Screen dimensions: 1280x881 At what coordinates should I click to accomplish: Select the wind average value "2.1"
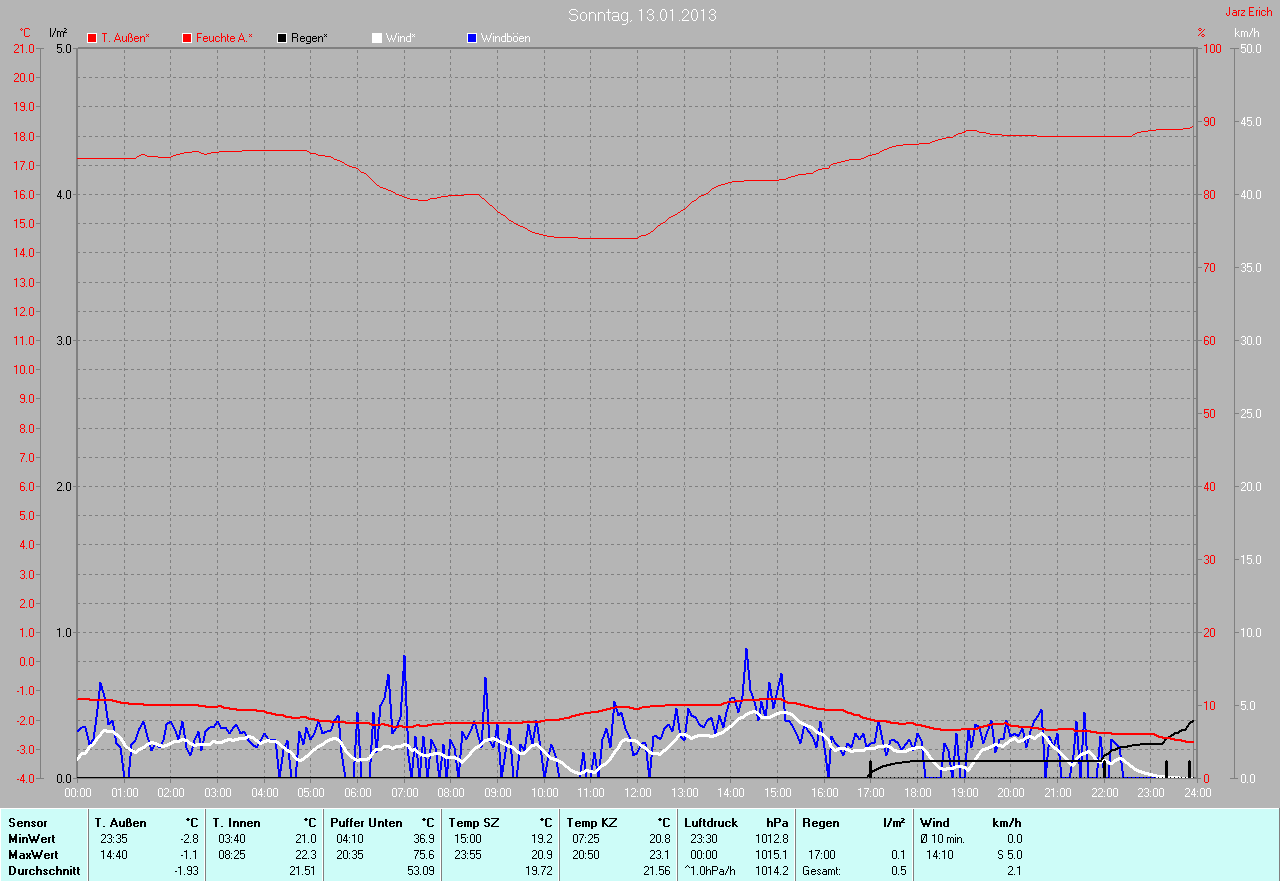coord(1014,871)
